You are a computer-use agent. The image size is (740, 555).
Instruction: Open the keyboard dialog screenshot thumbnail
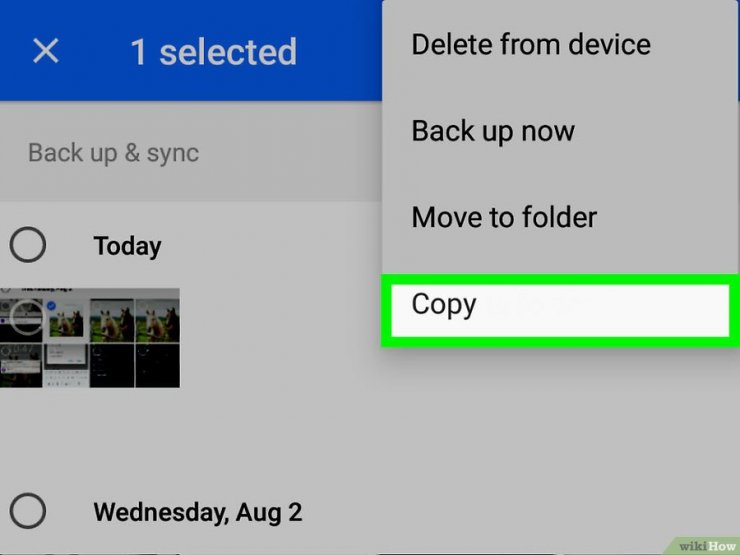pyautogui.click(x=66, y=366)
